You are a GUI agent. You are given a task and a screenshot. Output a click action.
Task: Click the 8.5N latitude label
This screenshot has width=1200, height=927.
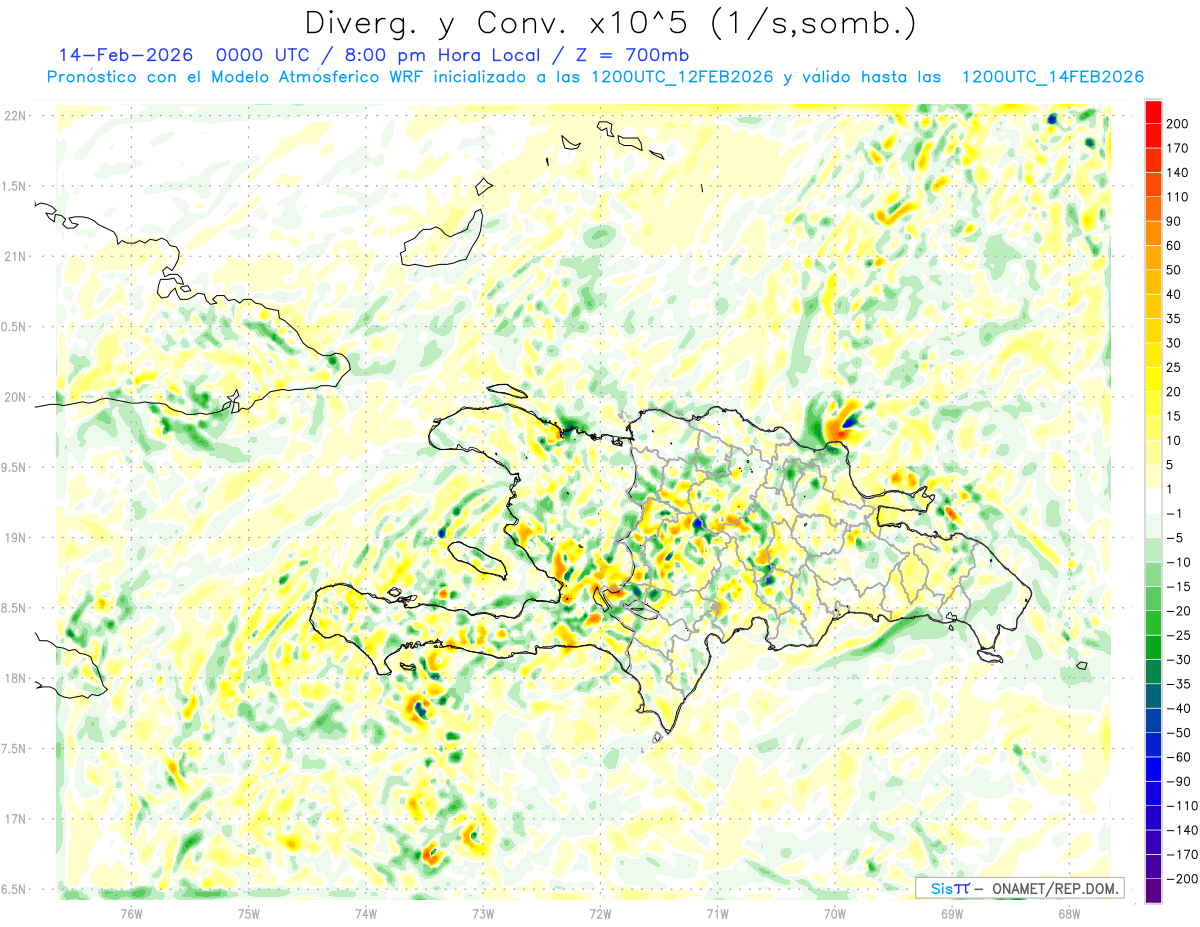12,608
